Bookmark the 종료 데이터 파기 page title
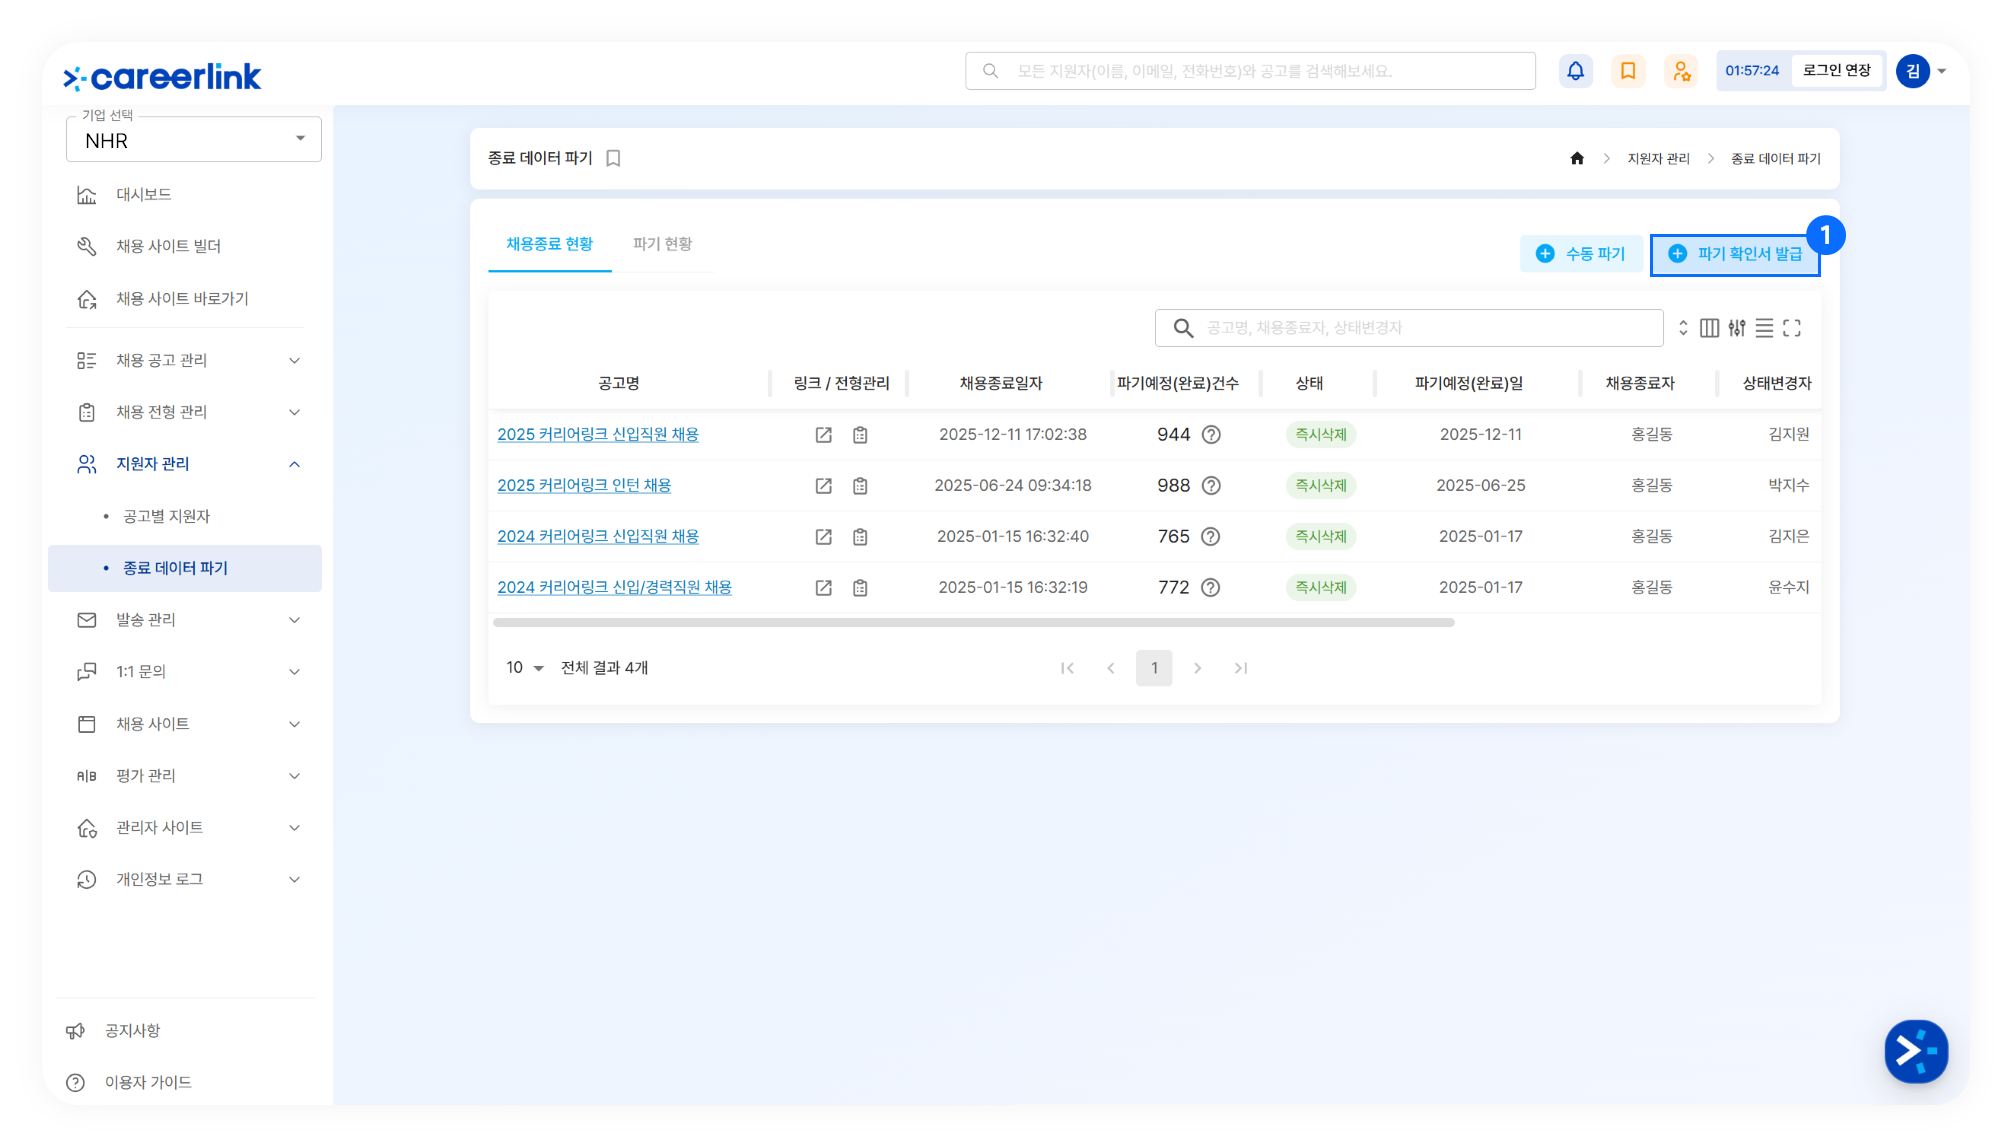The height and width of the screenshot is (1147, 2012). 613,159
